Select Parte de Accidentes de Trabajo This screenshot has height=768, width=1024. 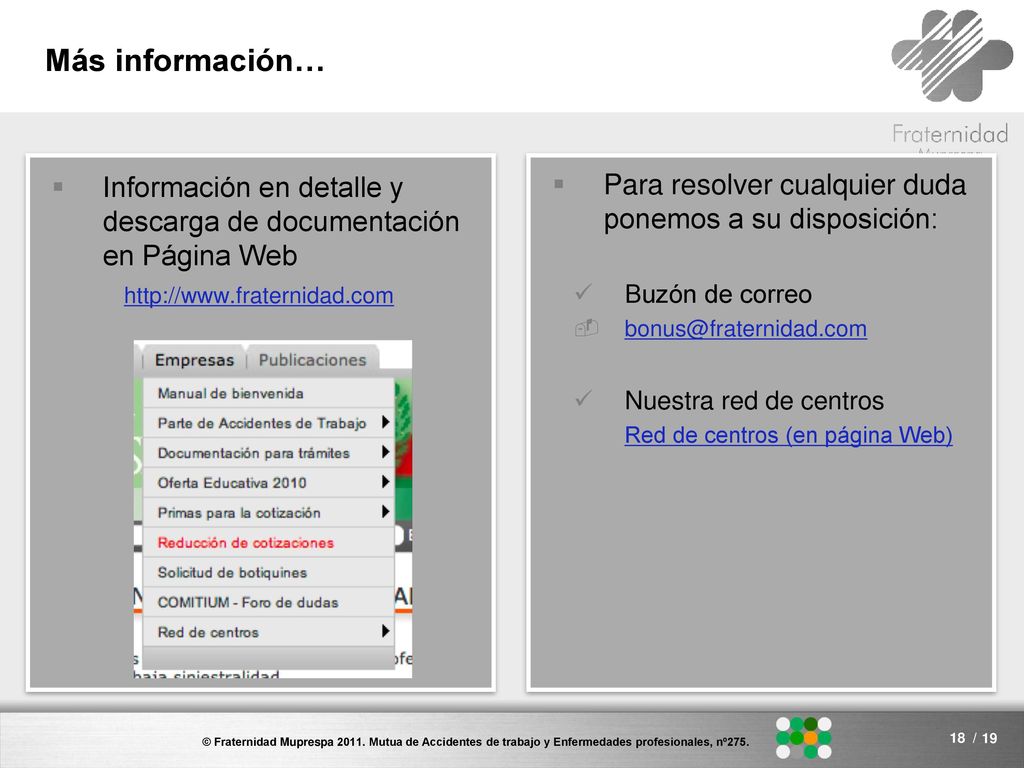pos(268,423)
